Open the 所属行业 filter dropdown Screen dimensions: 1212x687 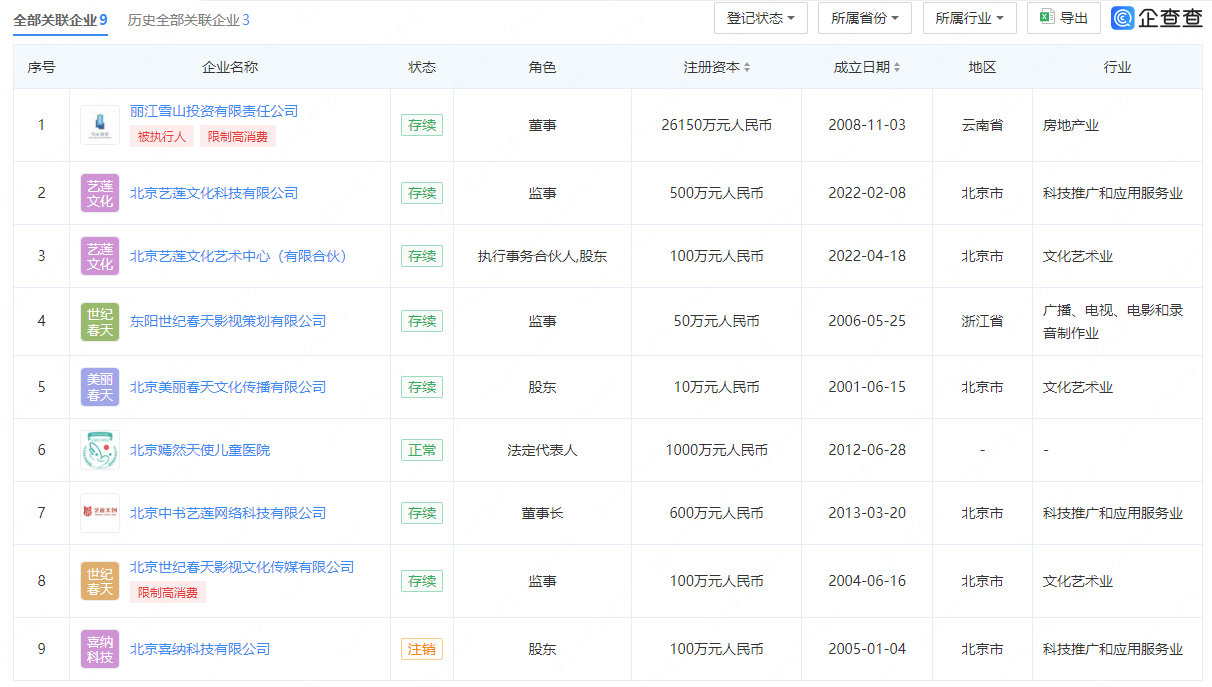tap(969, 18)
